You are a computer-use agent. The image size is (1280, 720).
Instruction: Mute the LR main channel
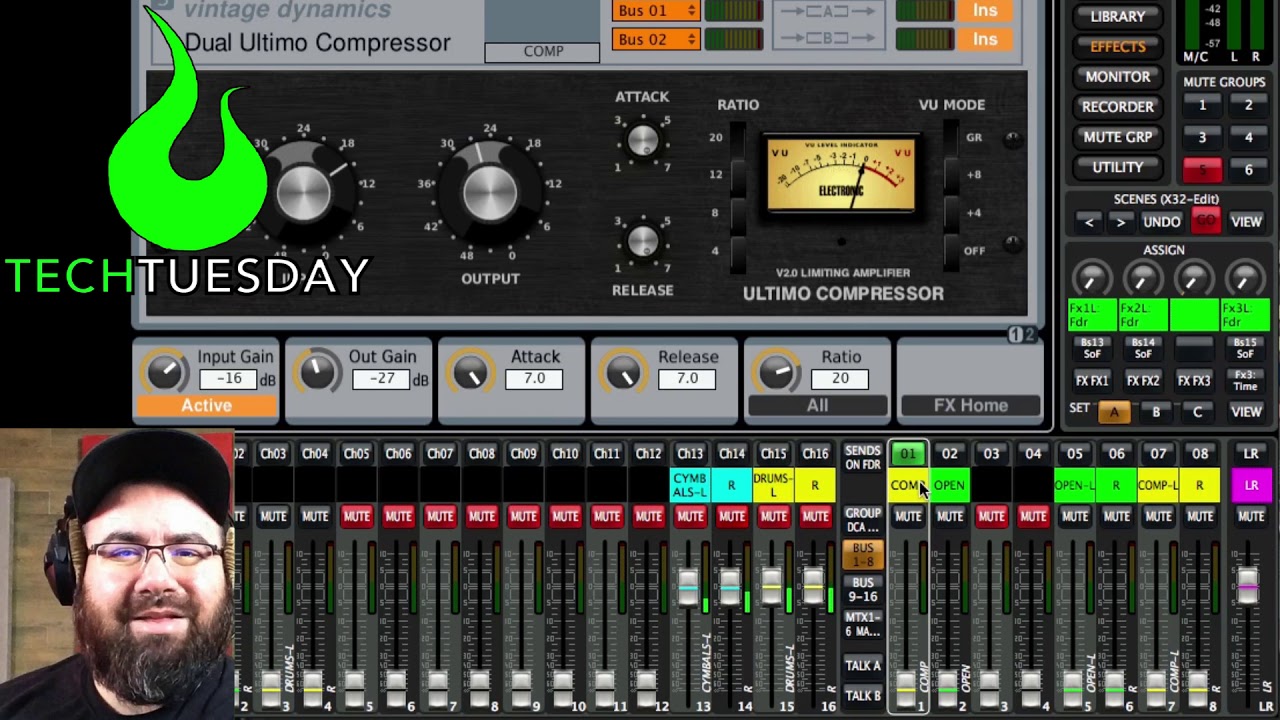click(1251, 516)
